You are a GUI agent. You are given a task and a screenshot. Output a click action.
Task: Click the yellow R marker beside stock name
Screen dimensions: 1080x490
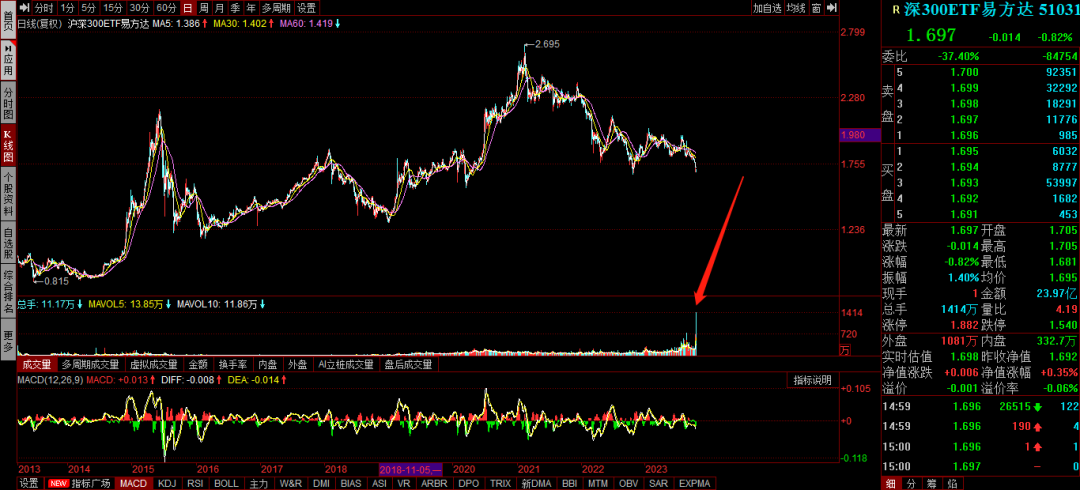(x=896, y=10)
